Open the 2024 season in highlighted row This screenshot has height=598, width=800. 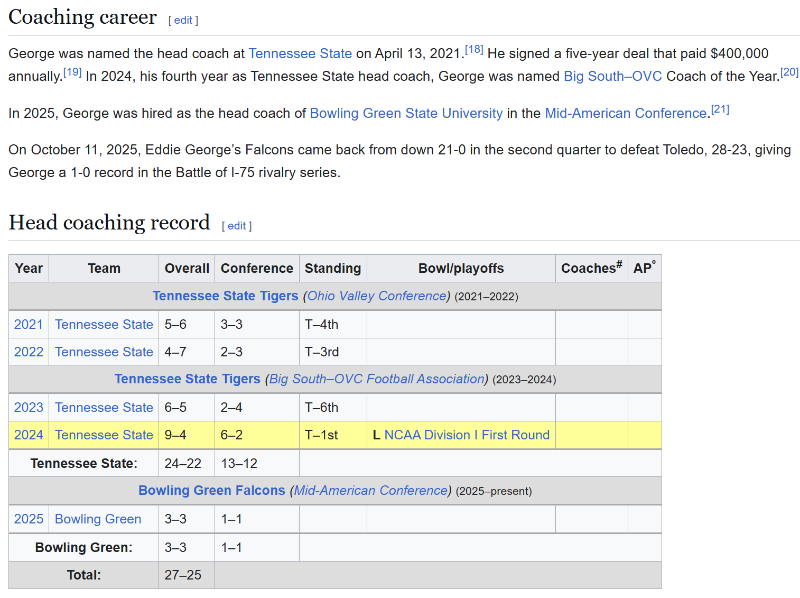pos(29,435)
